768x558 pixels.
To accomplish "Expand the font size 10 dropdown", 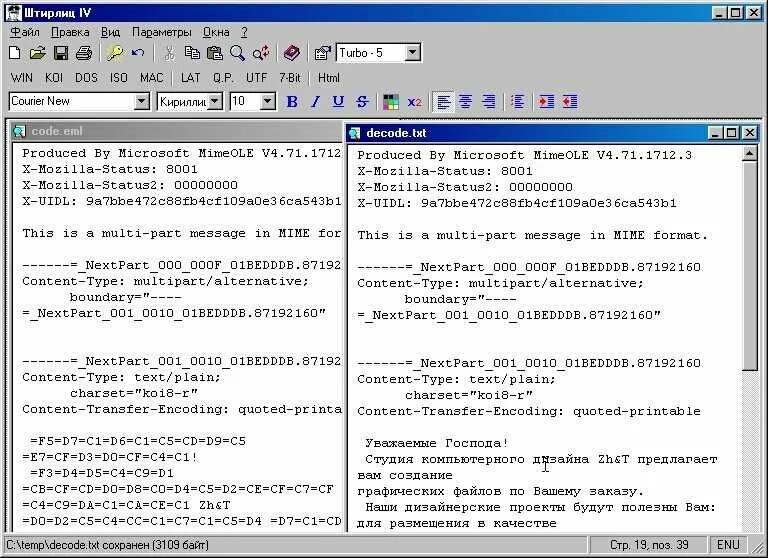I will [x=267, y=101].
